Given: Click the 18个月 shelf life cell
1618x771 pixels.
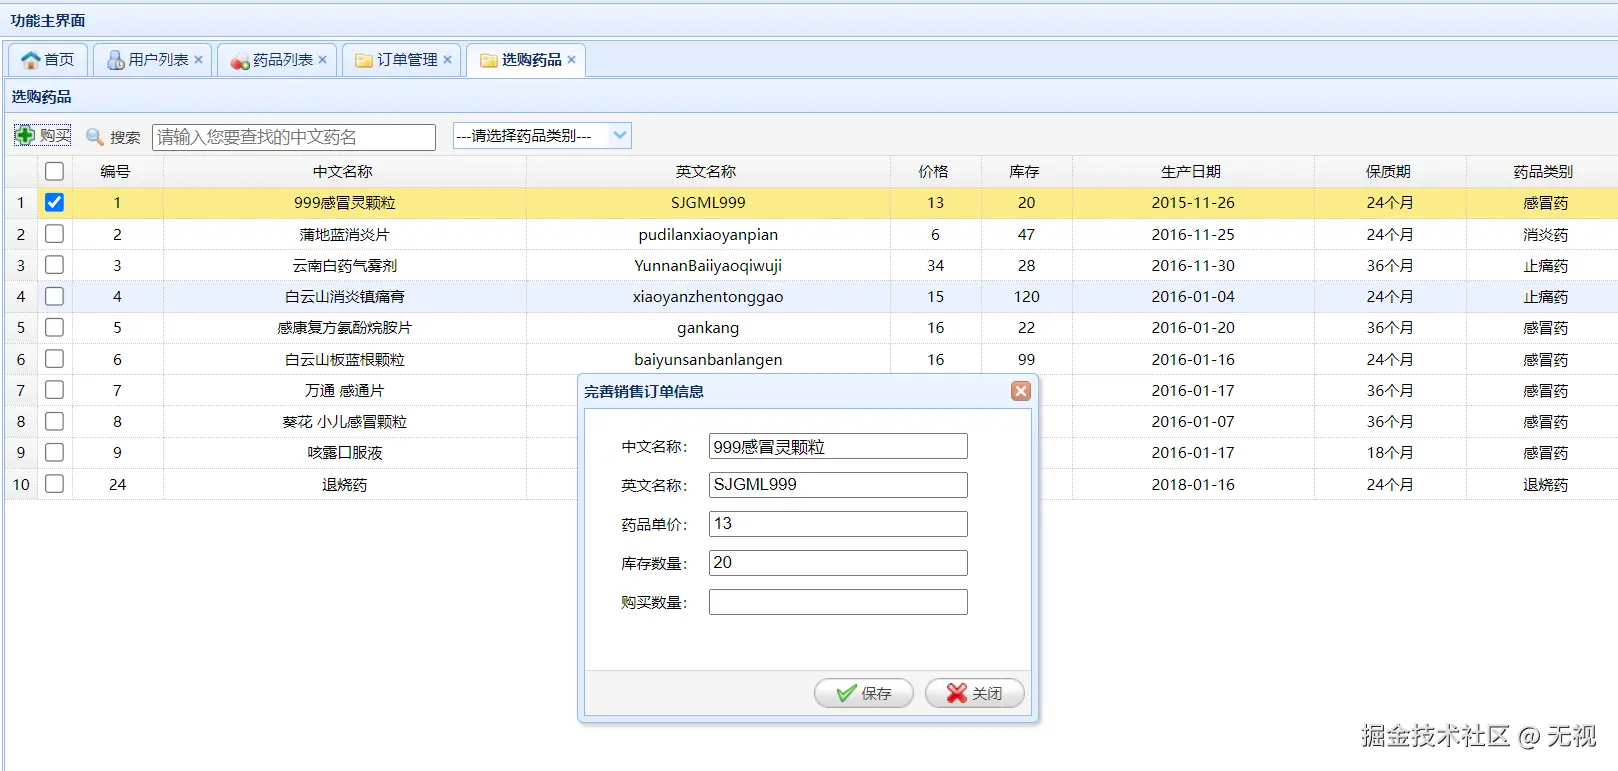Looking at the screenshot, I should pyautogui.click(x=1390, y=452).
